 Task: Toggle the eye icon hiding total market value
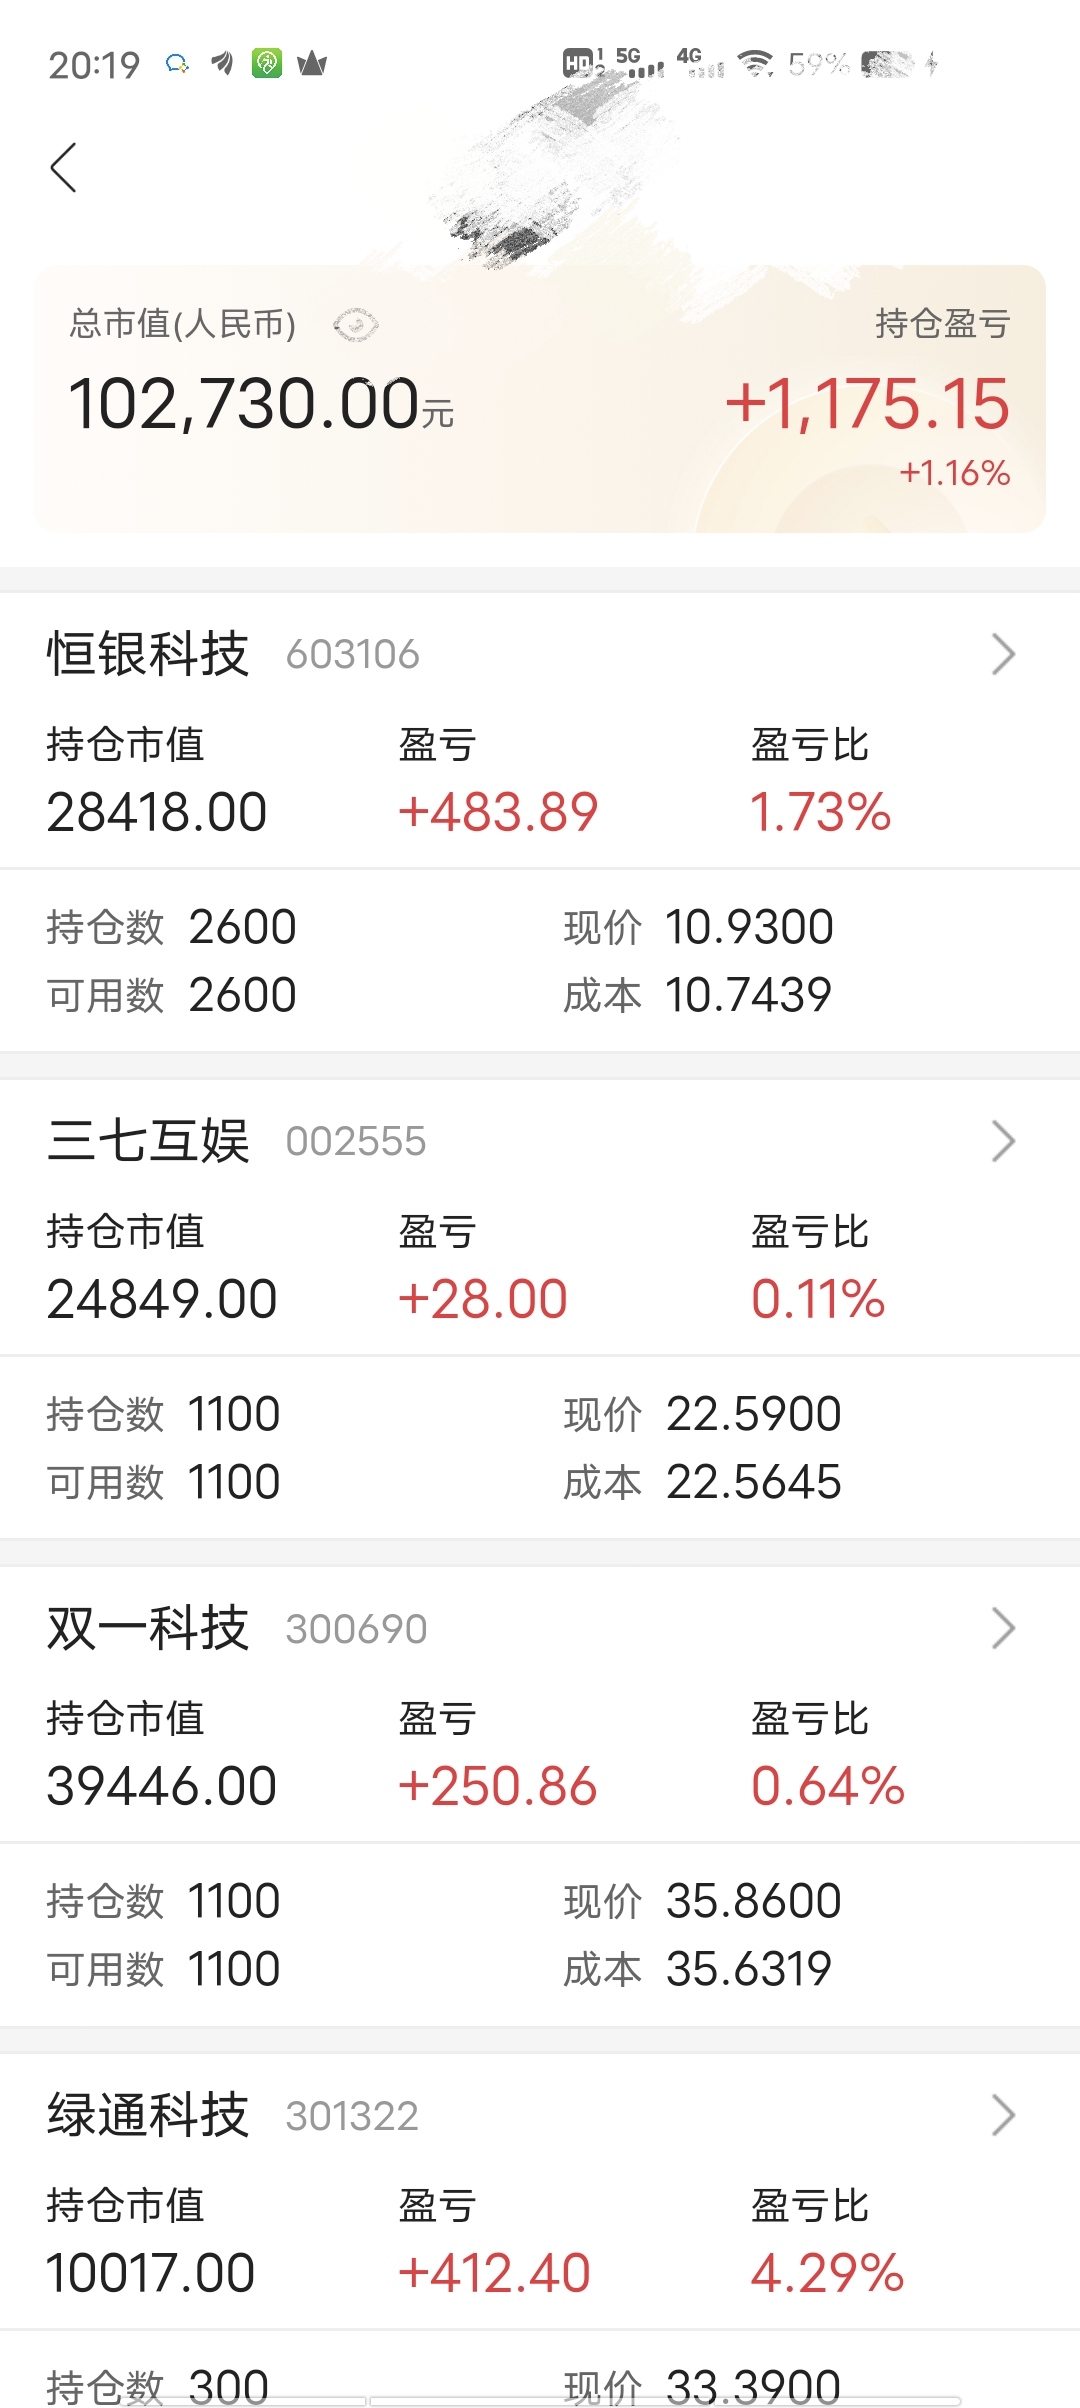pos(355,325)
